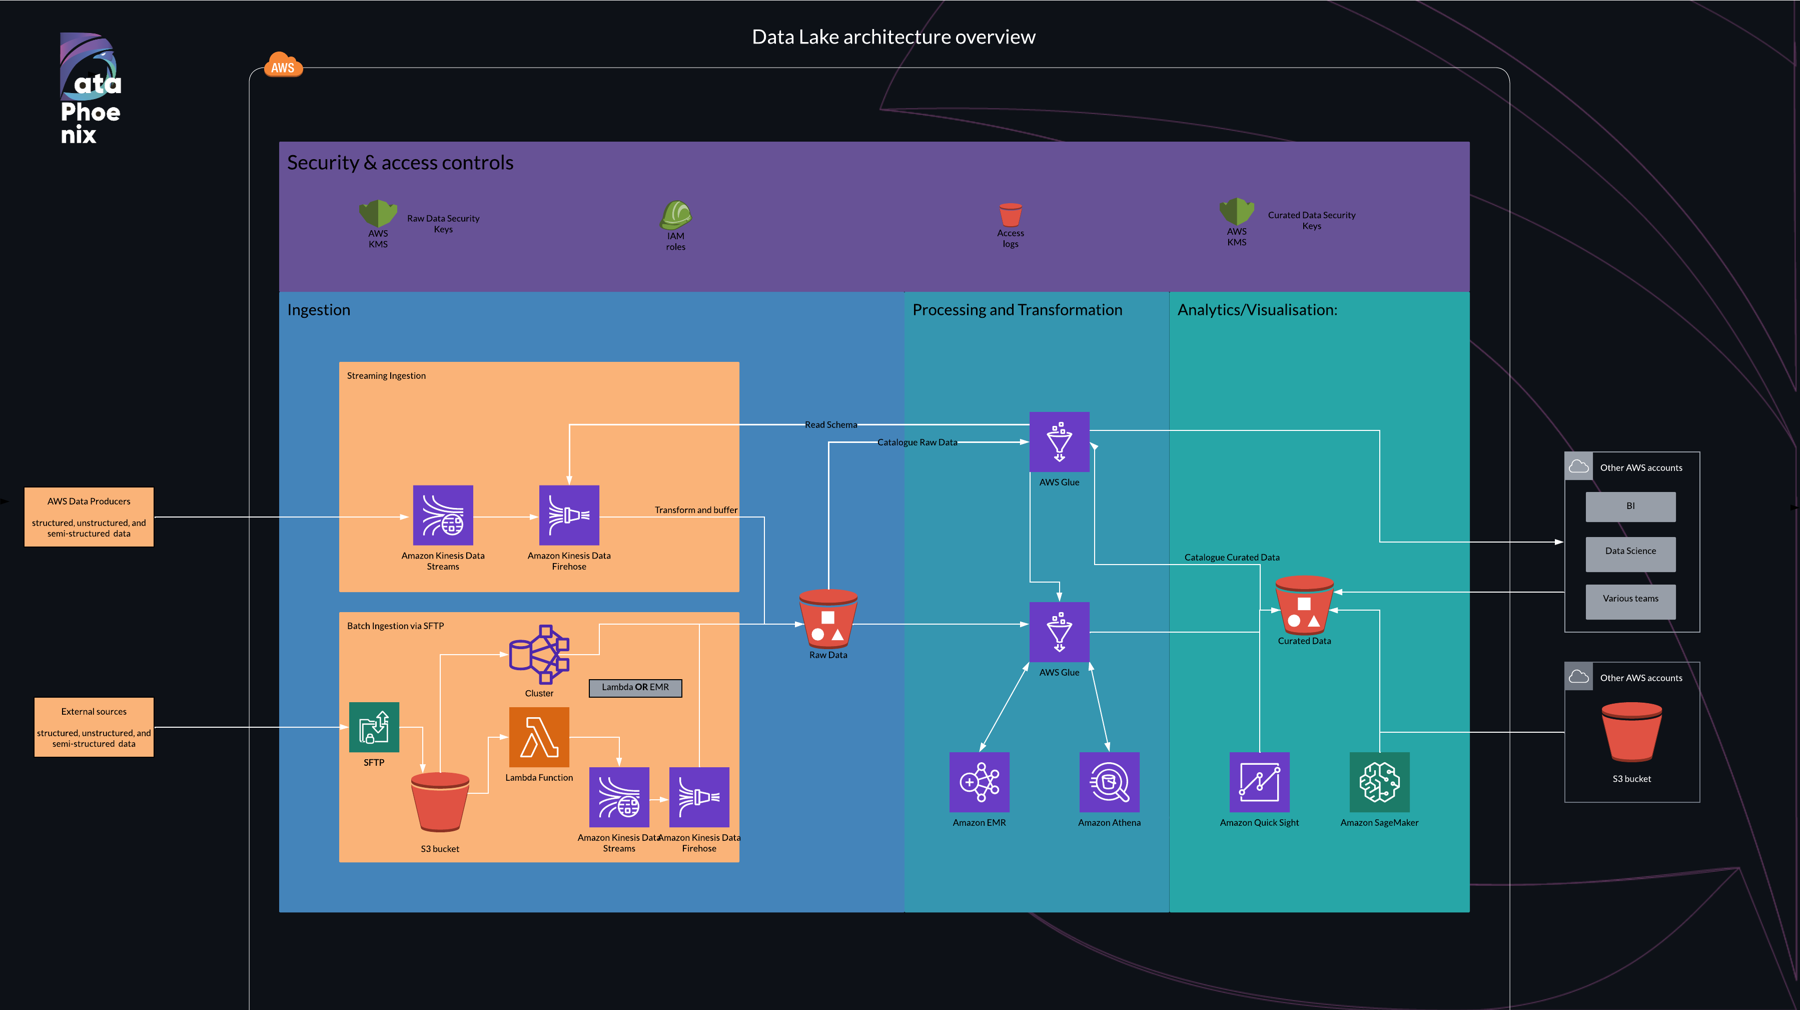
Task: Click the Curated Data bucket icon
Action: [1304, 605]
